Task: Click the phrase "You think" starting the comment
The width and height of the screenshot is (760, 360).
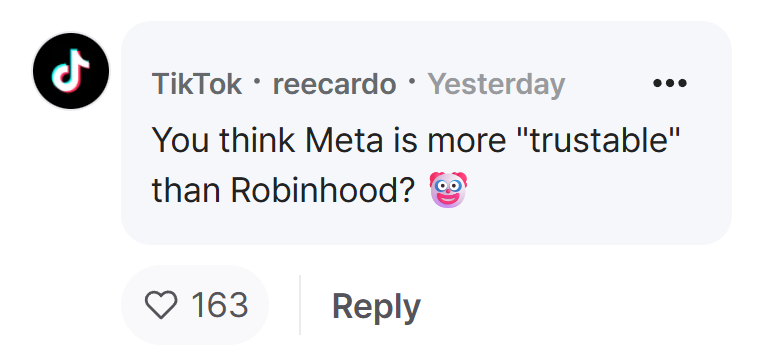Action: [222, 141]
